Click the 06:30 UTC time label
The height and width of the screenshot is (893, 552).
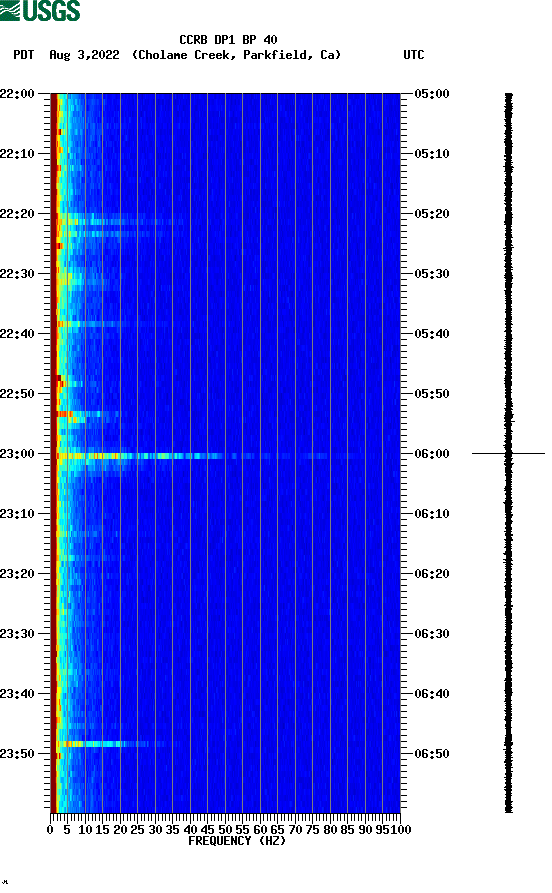[x=432, y=634]
